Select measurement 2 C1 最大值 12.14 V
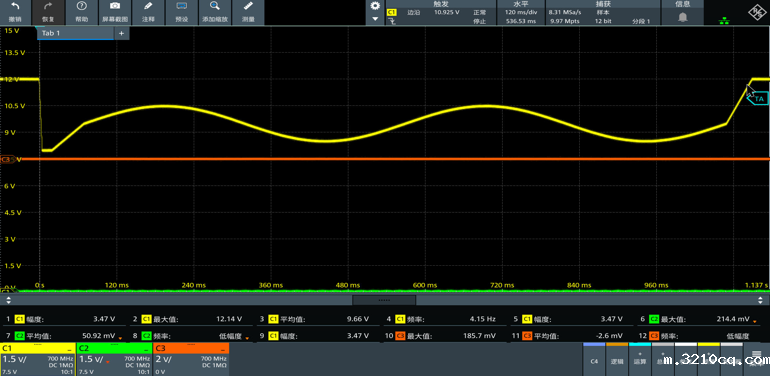This screenshot has width=770, height=376. (x=191, y=319)
